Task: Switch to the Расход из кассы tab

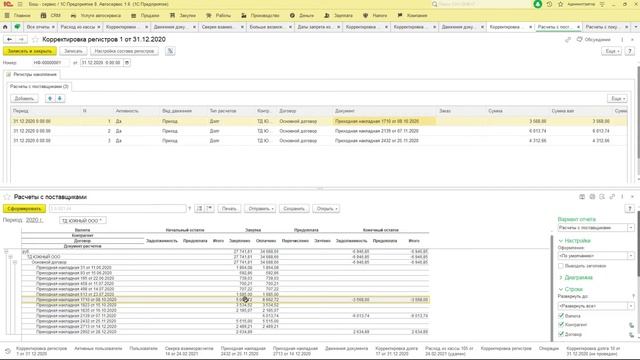Action: 80,27
